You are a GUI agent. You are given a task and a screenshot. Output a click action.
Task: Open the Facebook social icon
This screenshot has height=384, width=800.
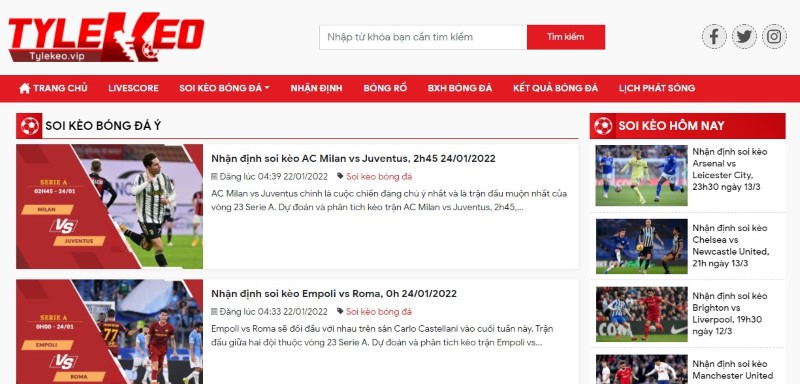[714, 37]
